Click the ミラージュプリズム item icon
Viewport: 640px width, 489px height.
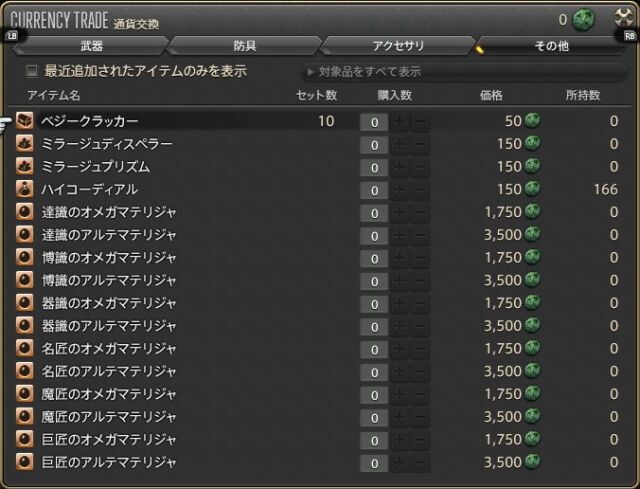click(x=25, y=167)
